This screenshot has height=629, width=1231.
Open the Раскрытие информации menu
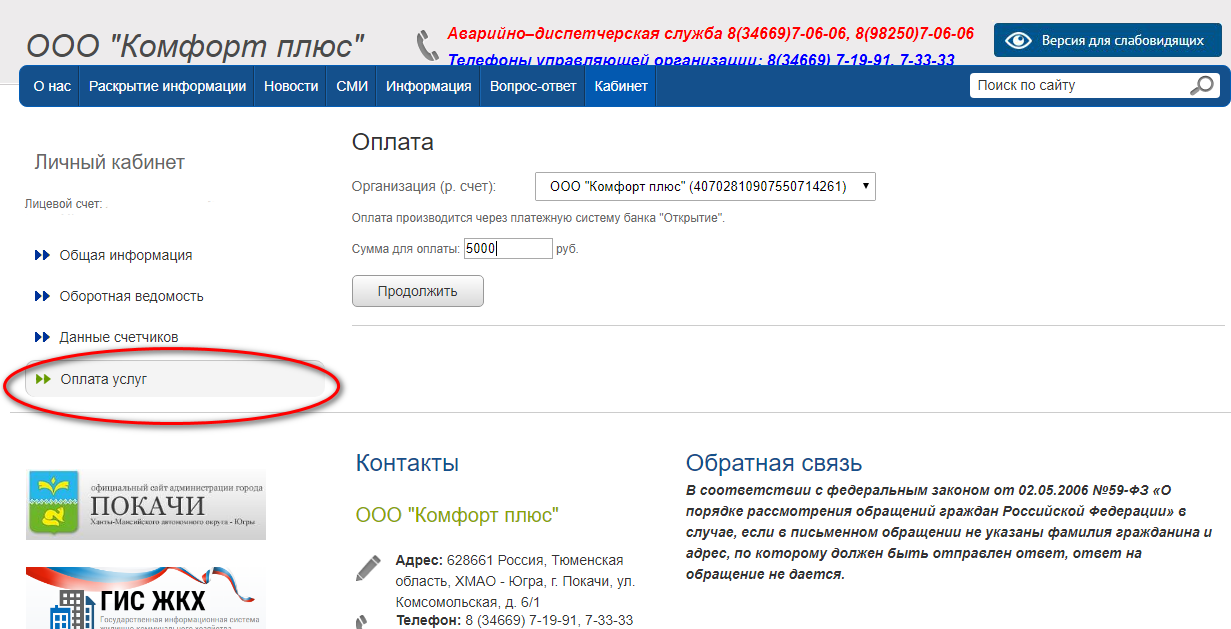[167, 86]
